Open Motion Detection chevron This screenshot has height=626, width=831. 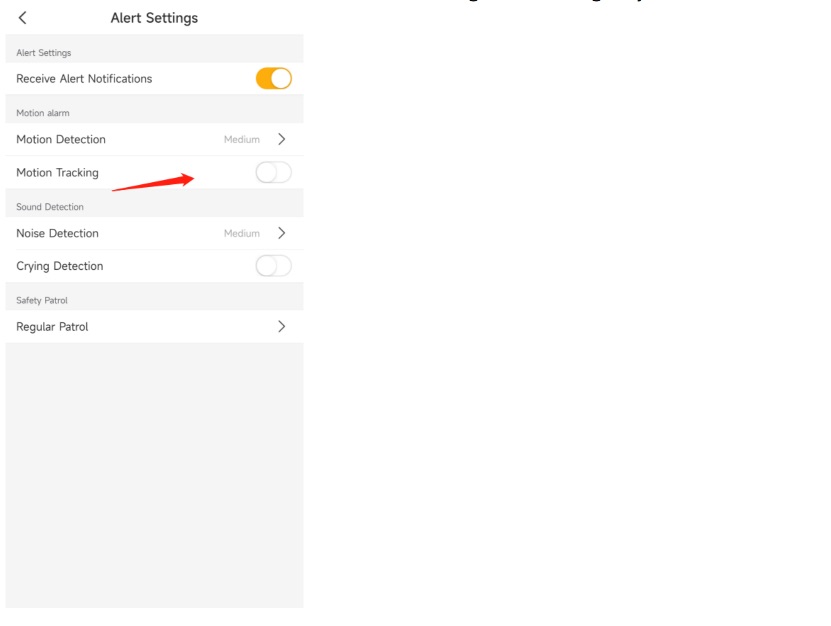tap(281, 139)
